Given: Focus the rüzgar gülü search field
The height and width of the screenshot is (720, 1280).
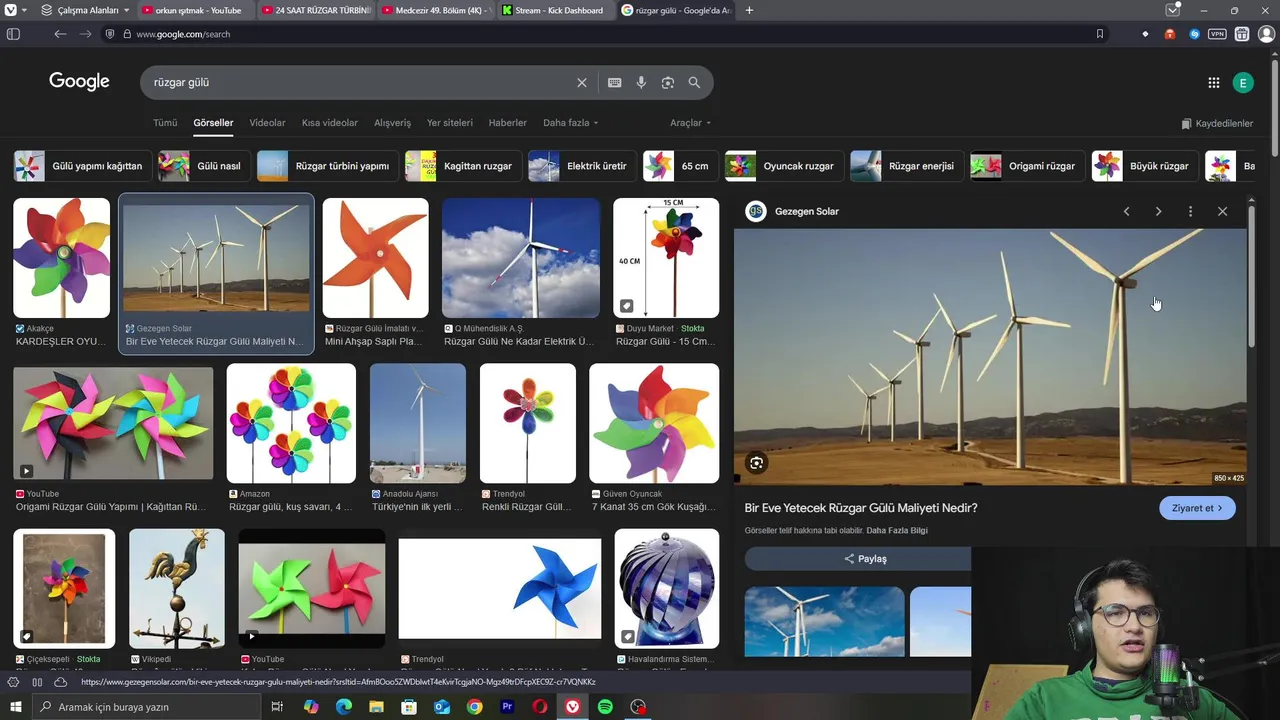Looking at the screenshot, I should 360,83.
